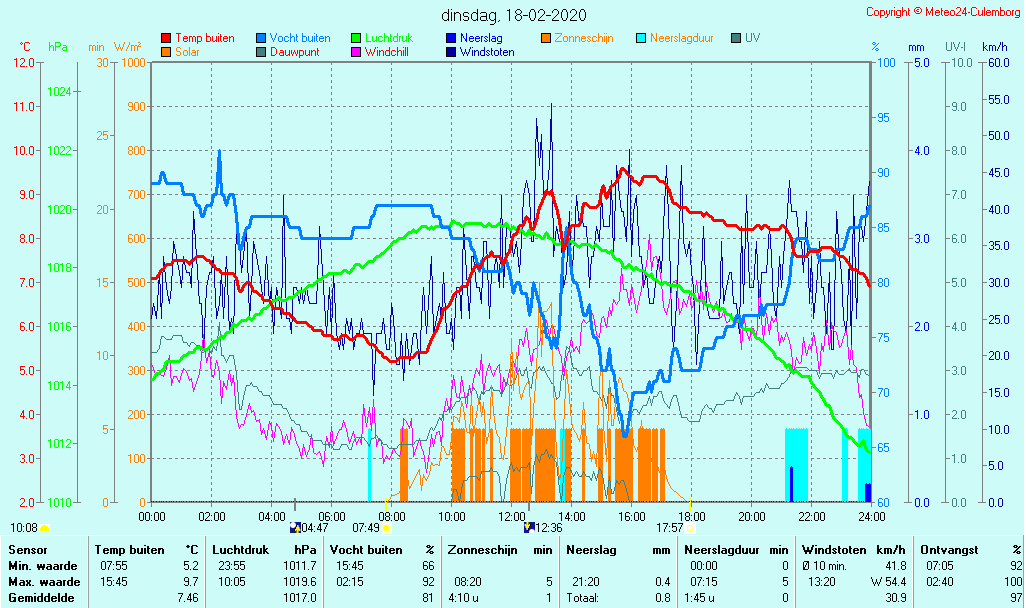Select the Solar legend label
Screen dimensions: 1026x608
(x=187, y=52)
